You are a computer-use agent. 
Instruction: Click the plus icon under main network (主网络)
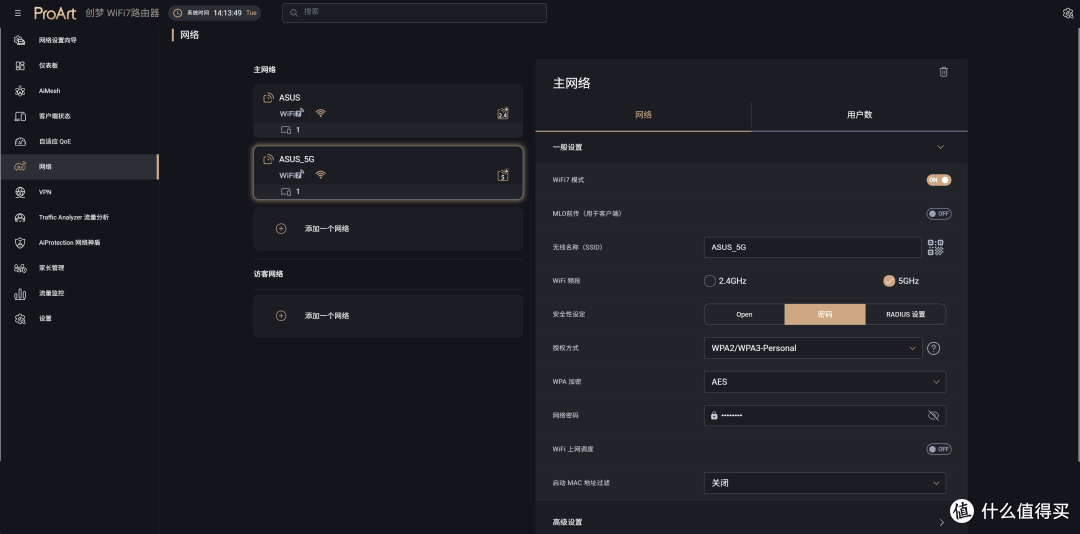[281, 229]
